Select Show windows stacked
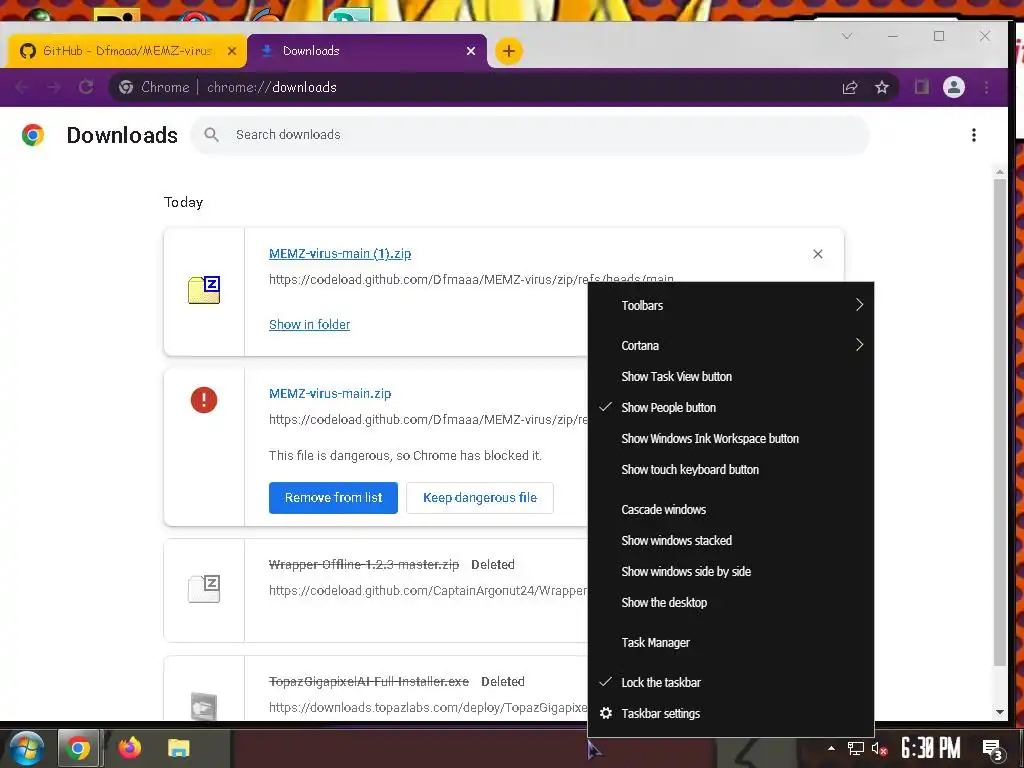 coord(731,540)
